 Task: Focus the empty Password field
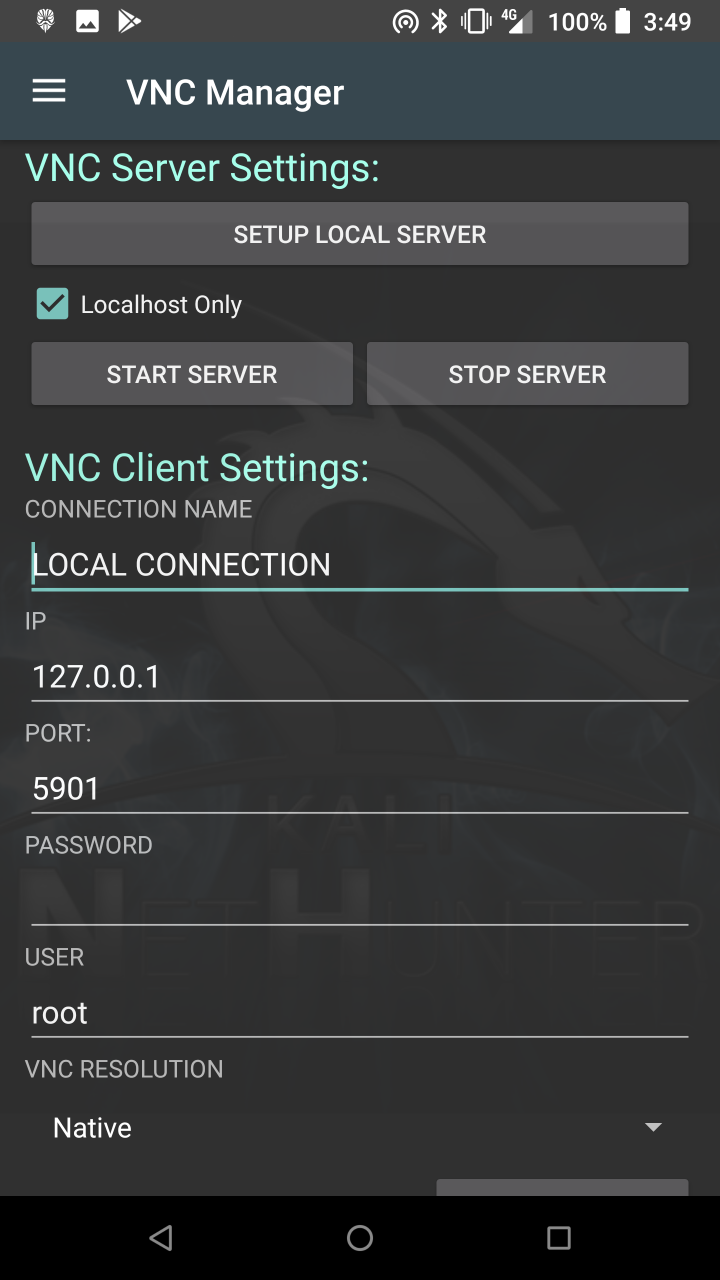[360, 901]
